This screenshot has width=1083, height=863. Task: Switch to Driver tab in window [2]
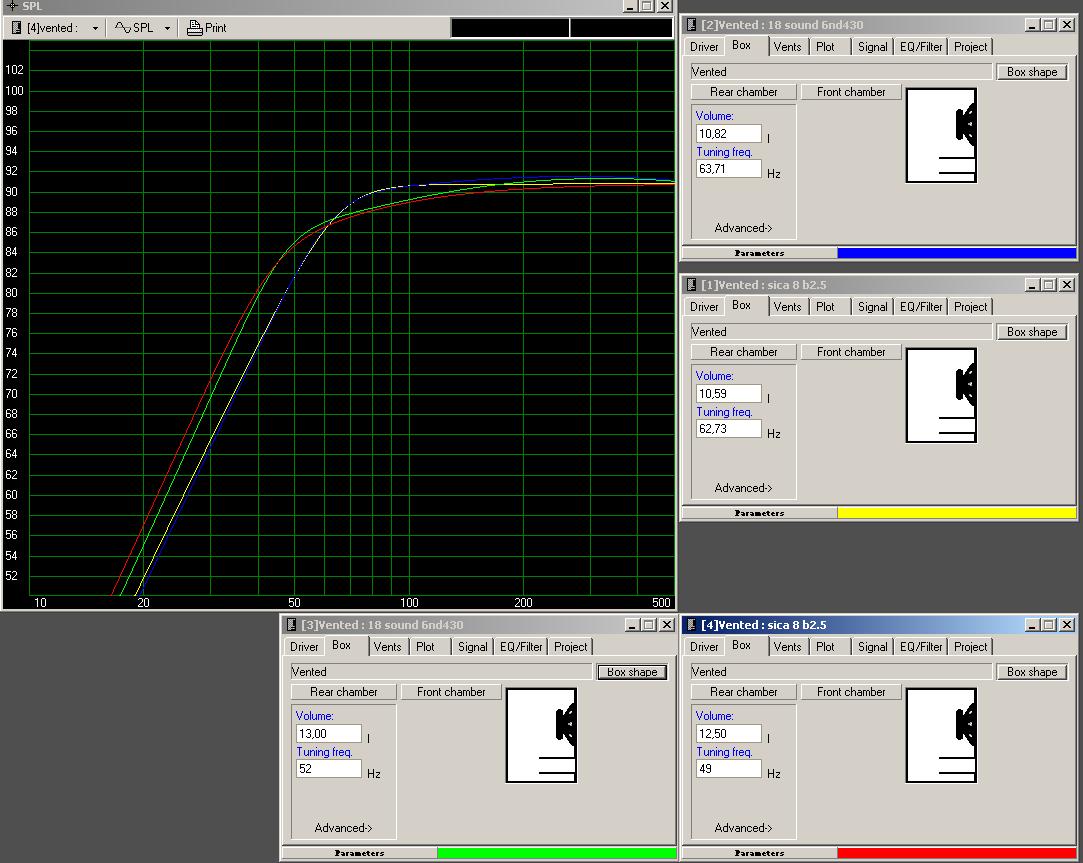[704, 47]
